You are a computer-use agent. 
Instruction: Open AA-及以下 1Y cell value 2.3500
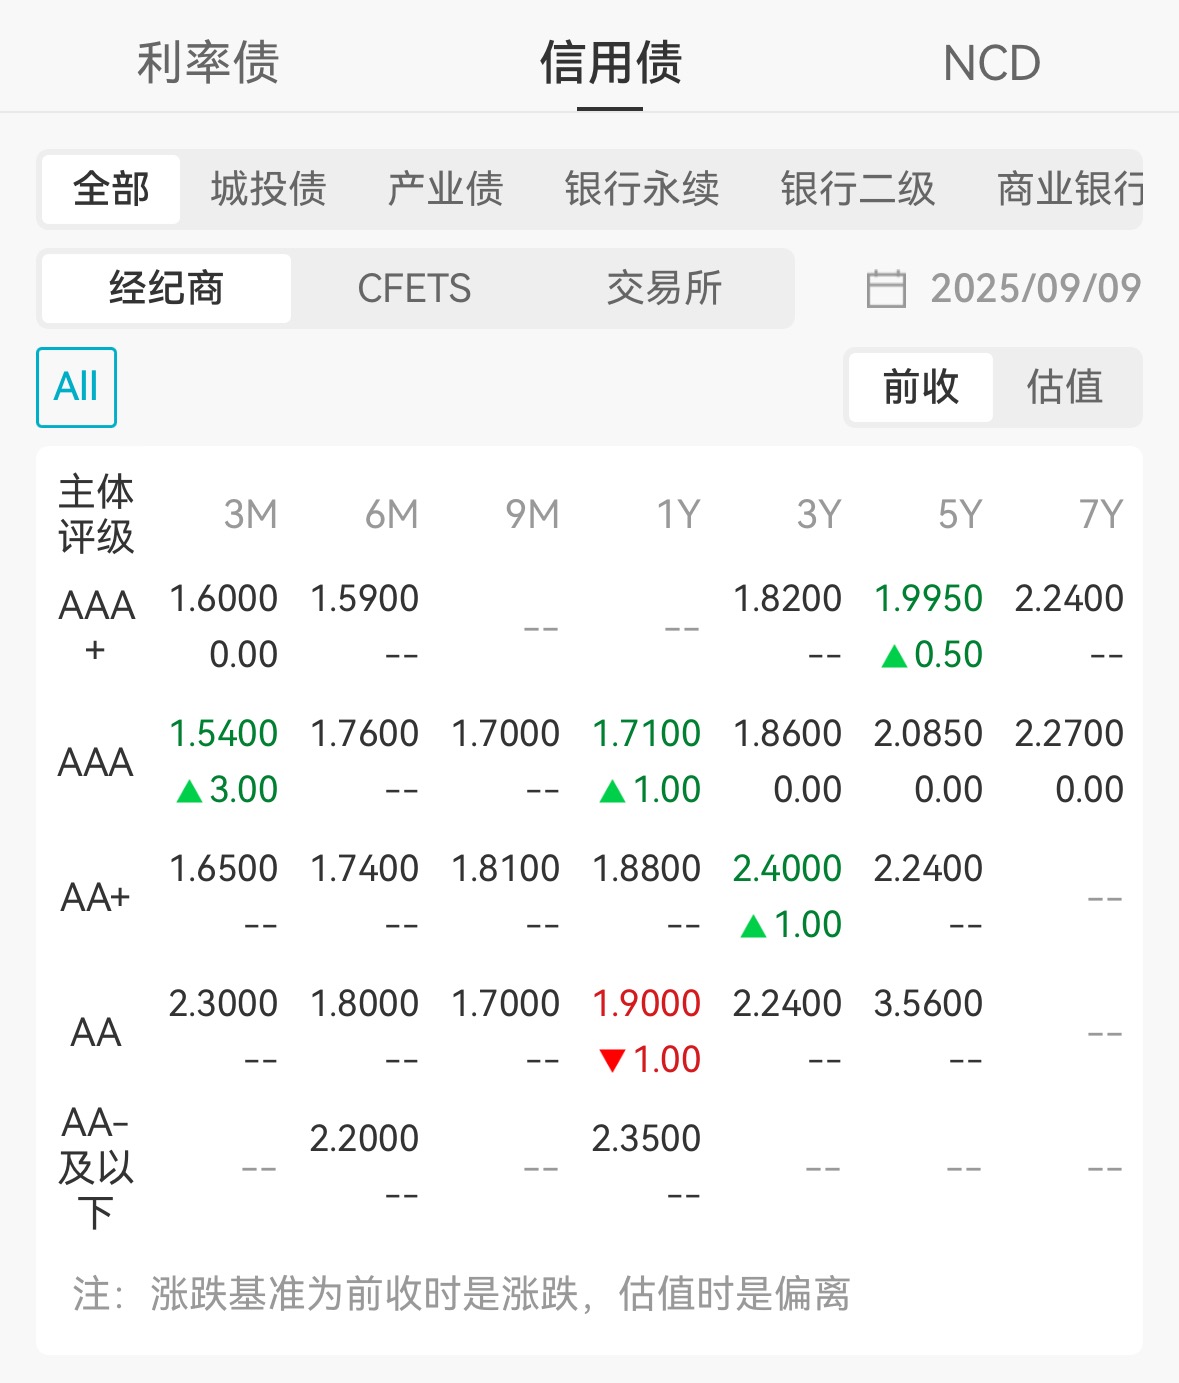(647, 1139)
